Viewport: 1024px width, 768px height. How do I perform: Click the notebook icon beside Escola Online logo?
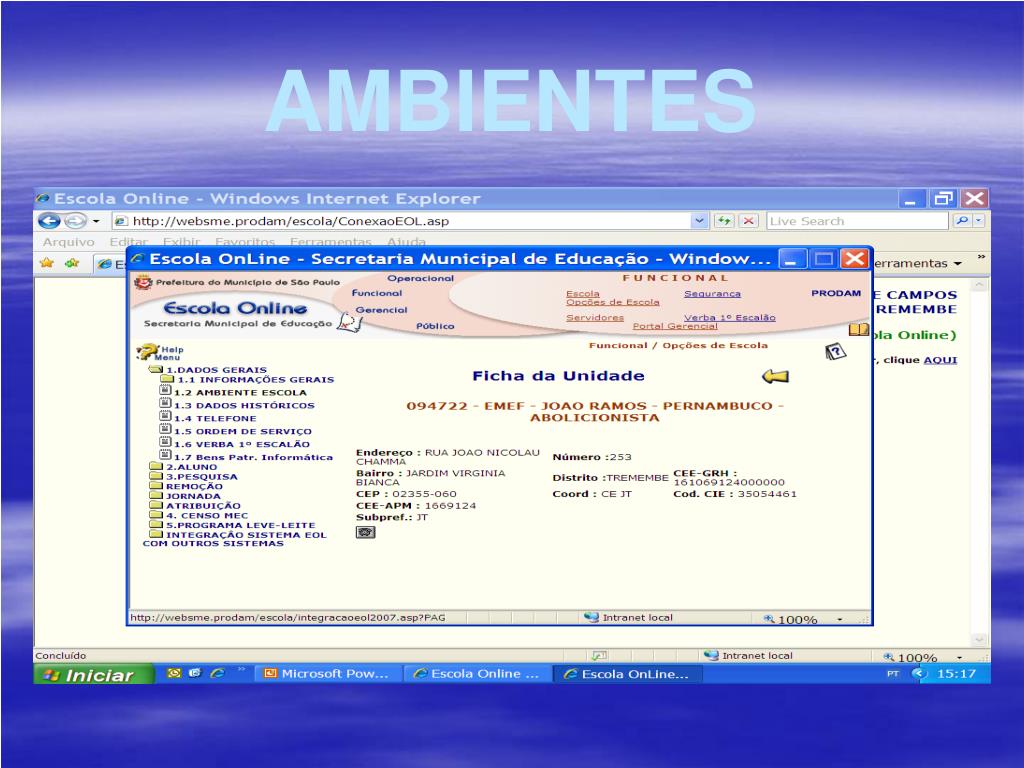click(349, 322)
